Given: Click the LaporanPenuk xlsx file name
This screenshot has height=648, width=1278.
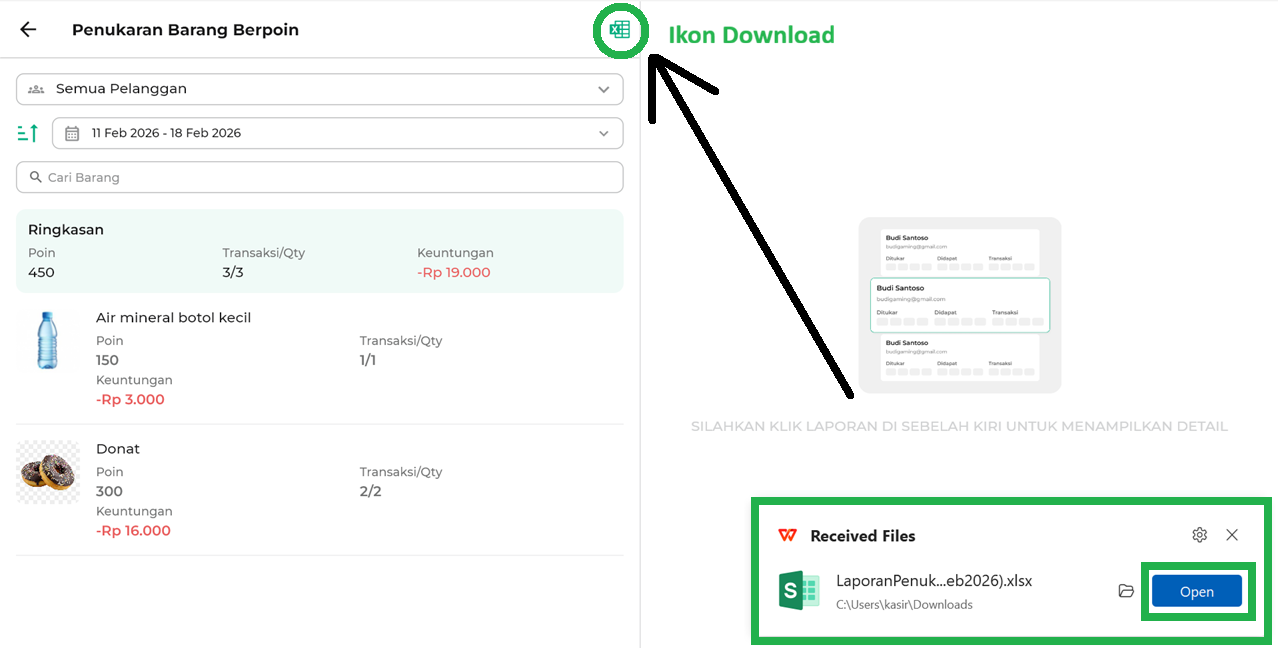Looking at the screenshot, I should tap(933, 581).
